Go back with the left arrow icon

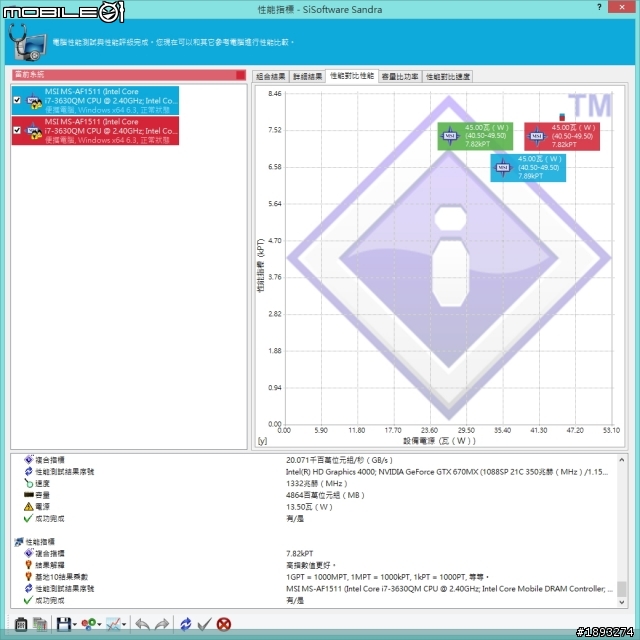click(142, 624)
